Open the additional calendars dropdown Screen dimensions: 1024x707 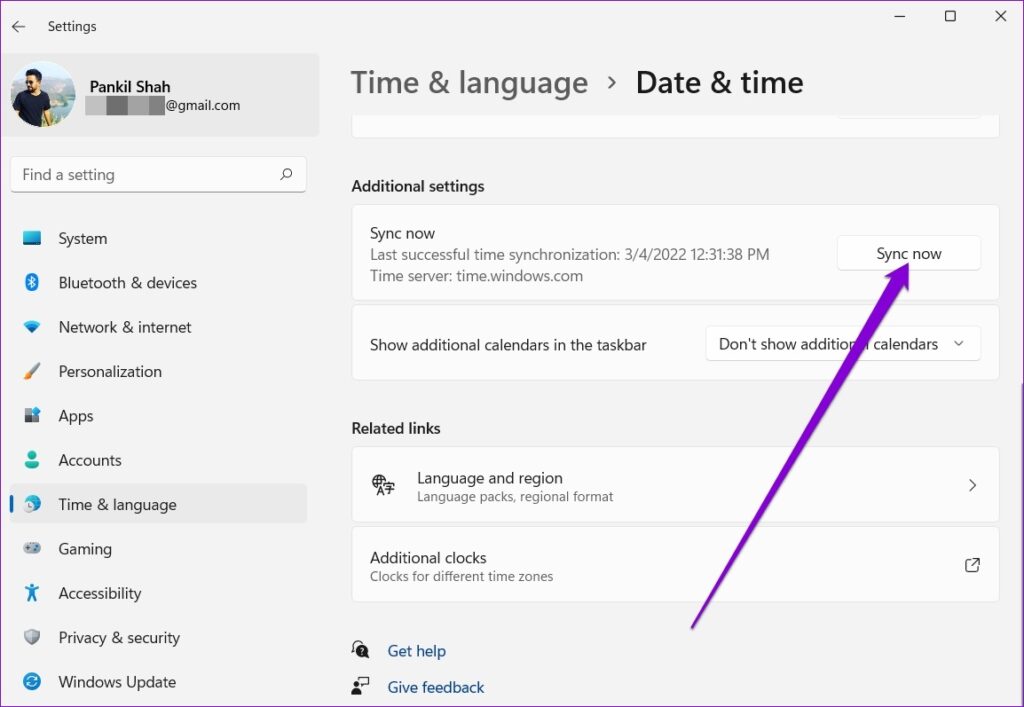843,343
